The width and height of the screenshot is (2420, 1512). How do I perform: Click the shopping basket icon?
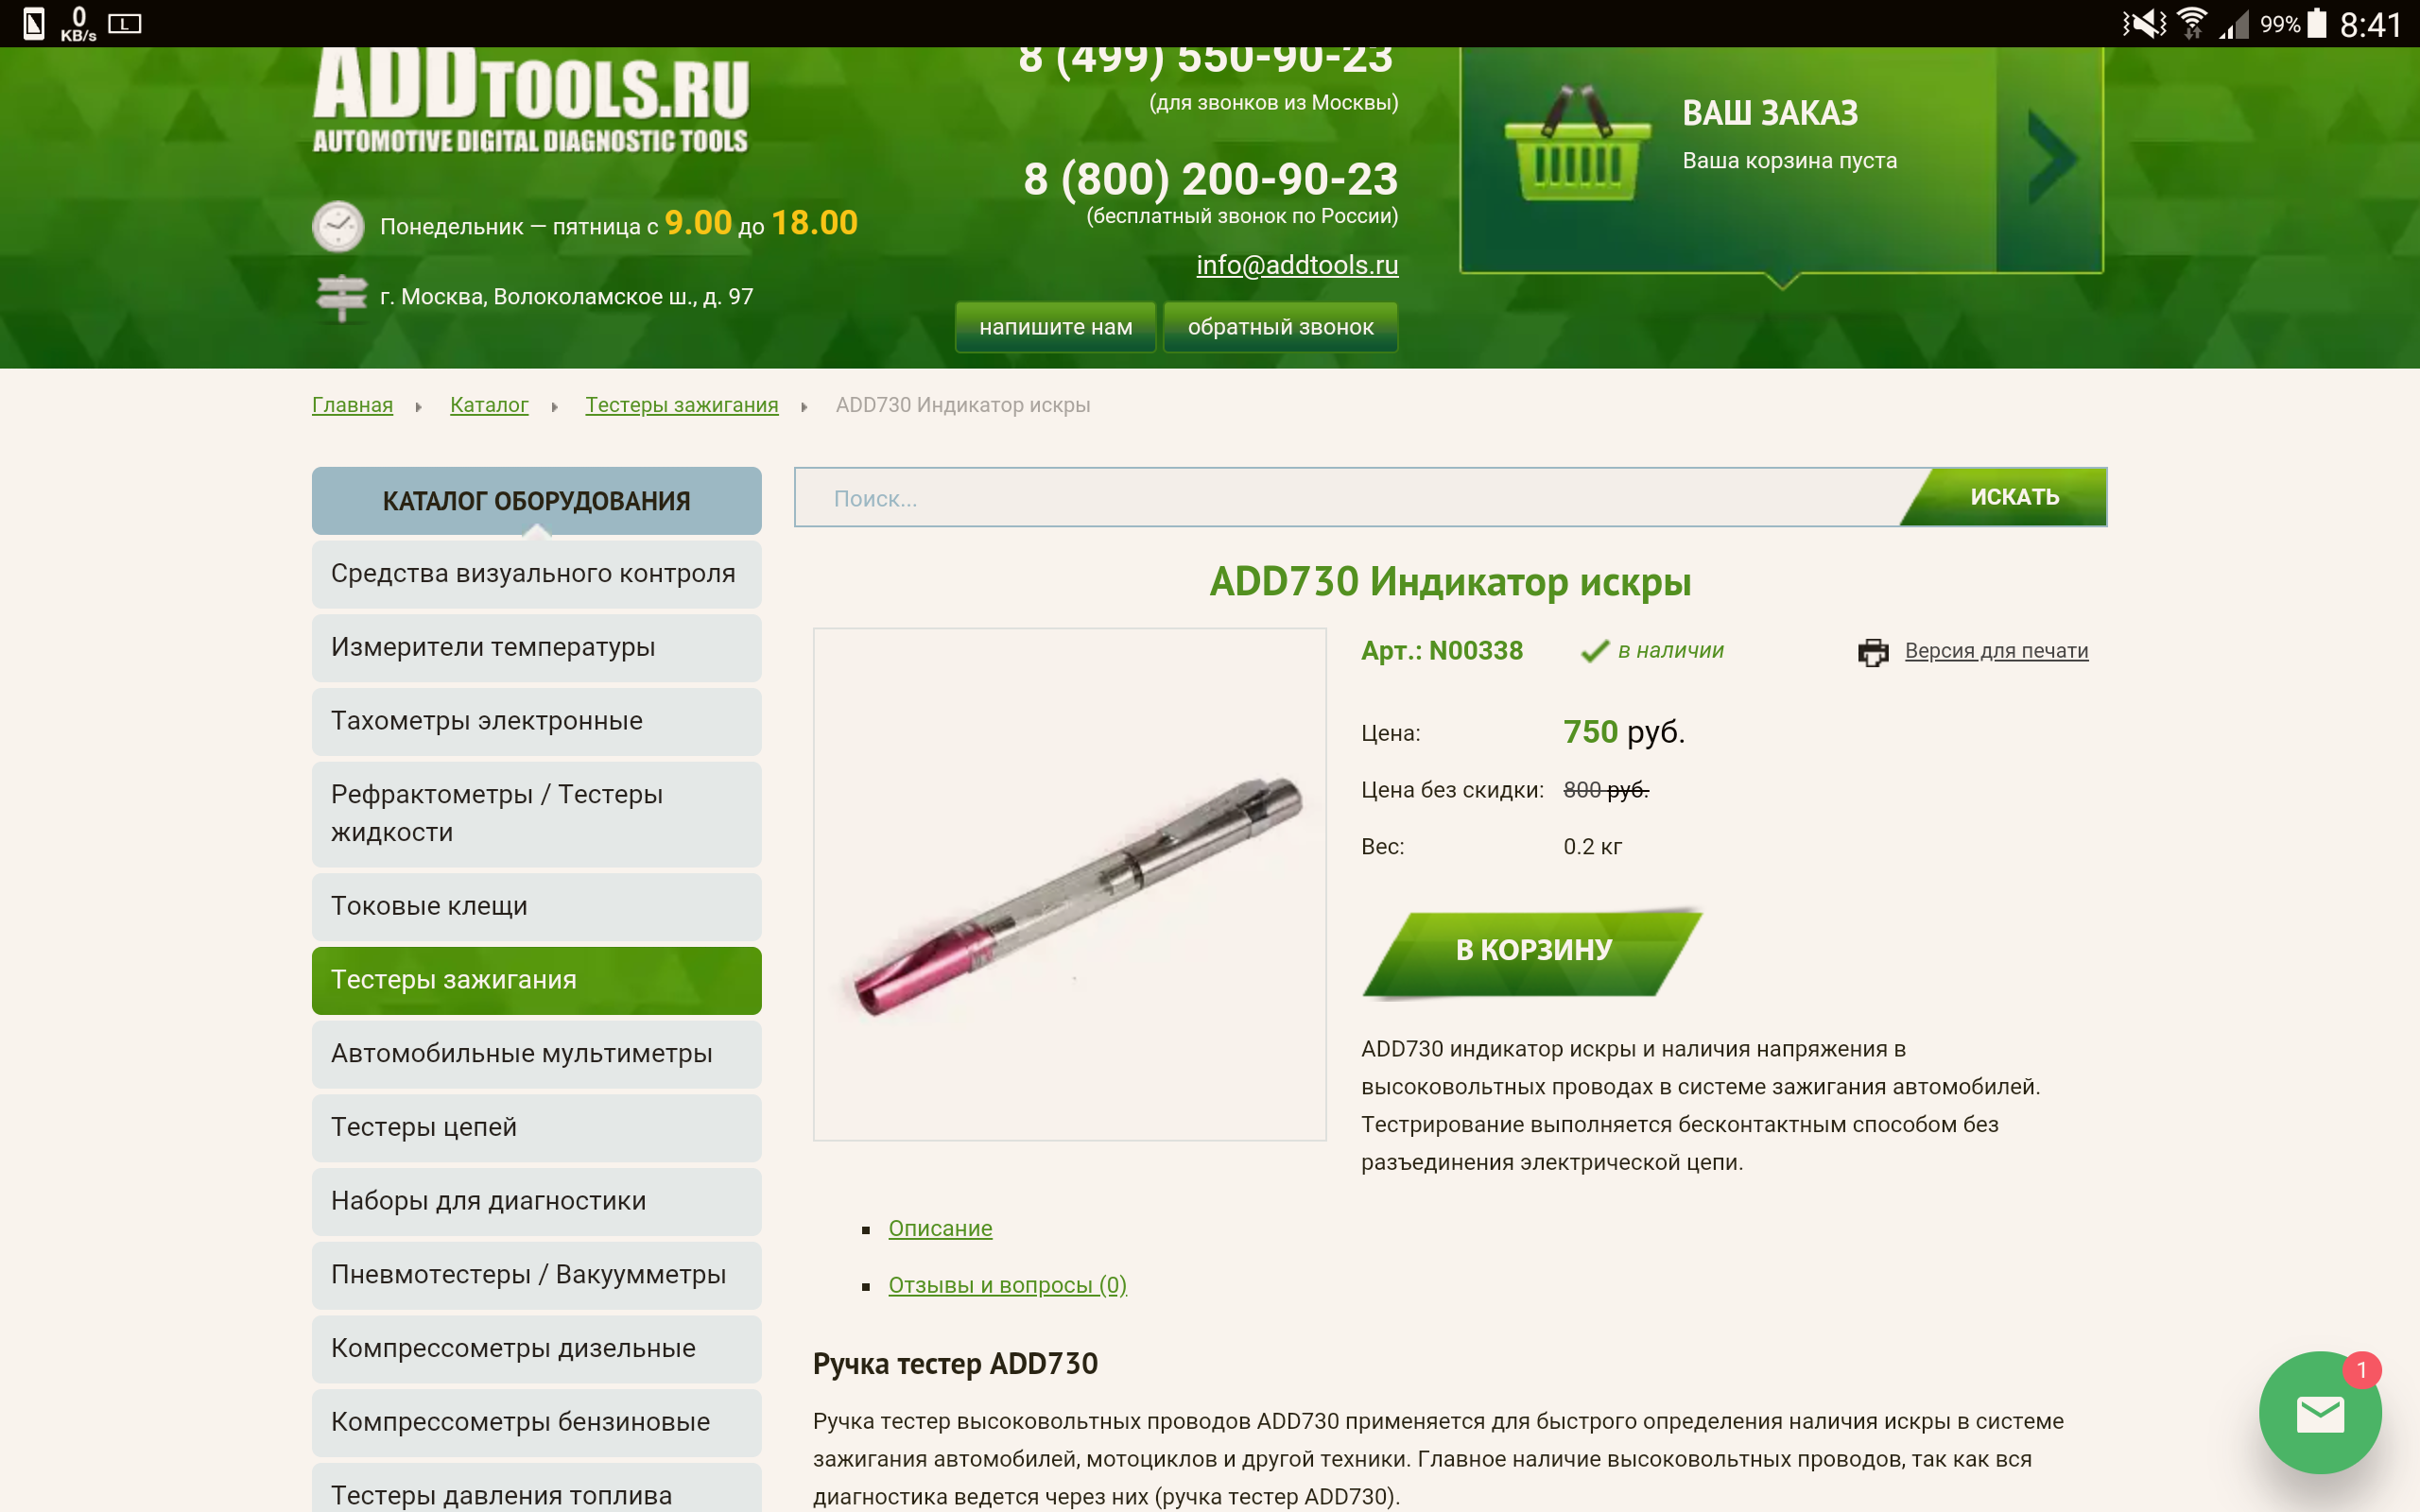coord(1577,143)
